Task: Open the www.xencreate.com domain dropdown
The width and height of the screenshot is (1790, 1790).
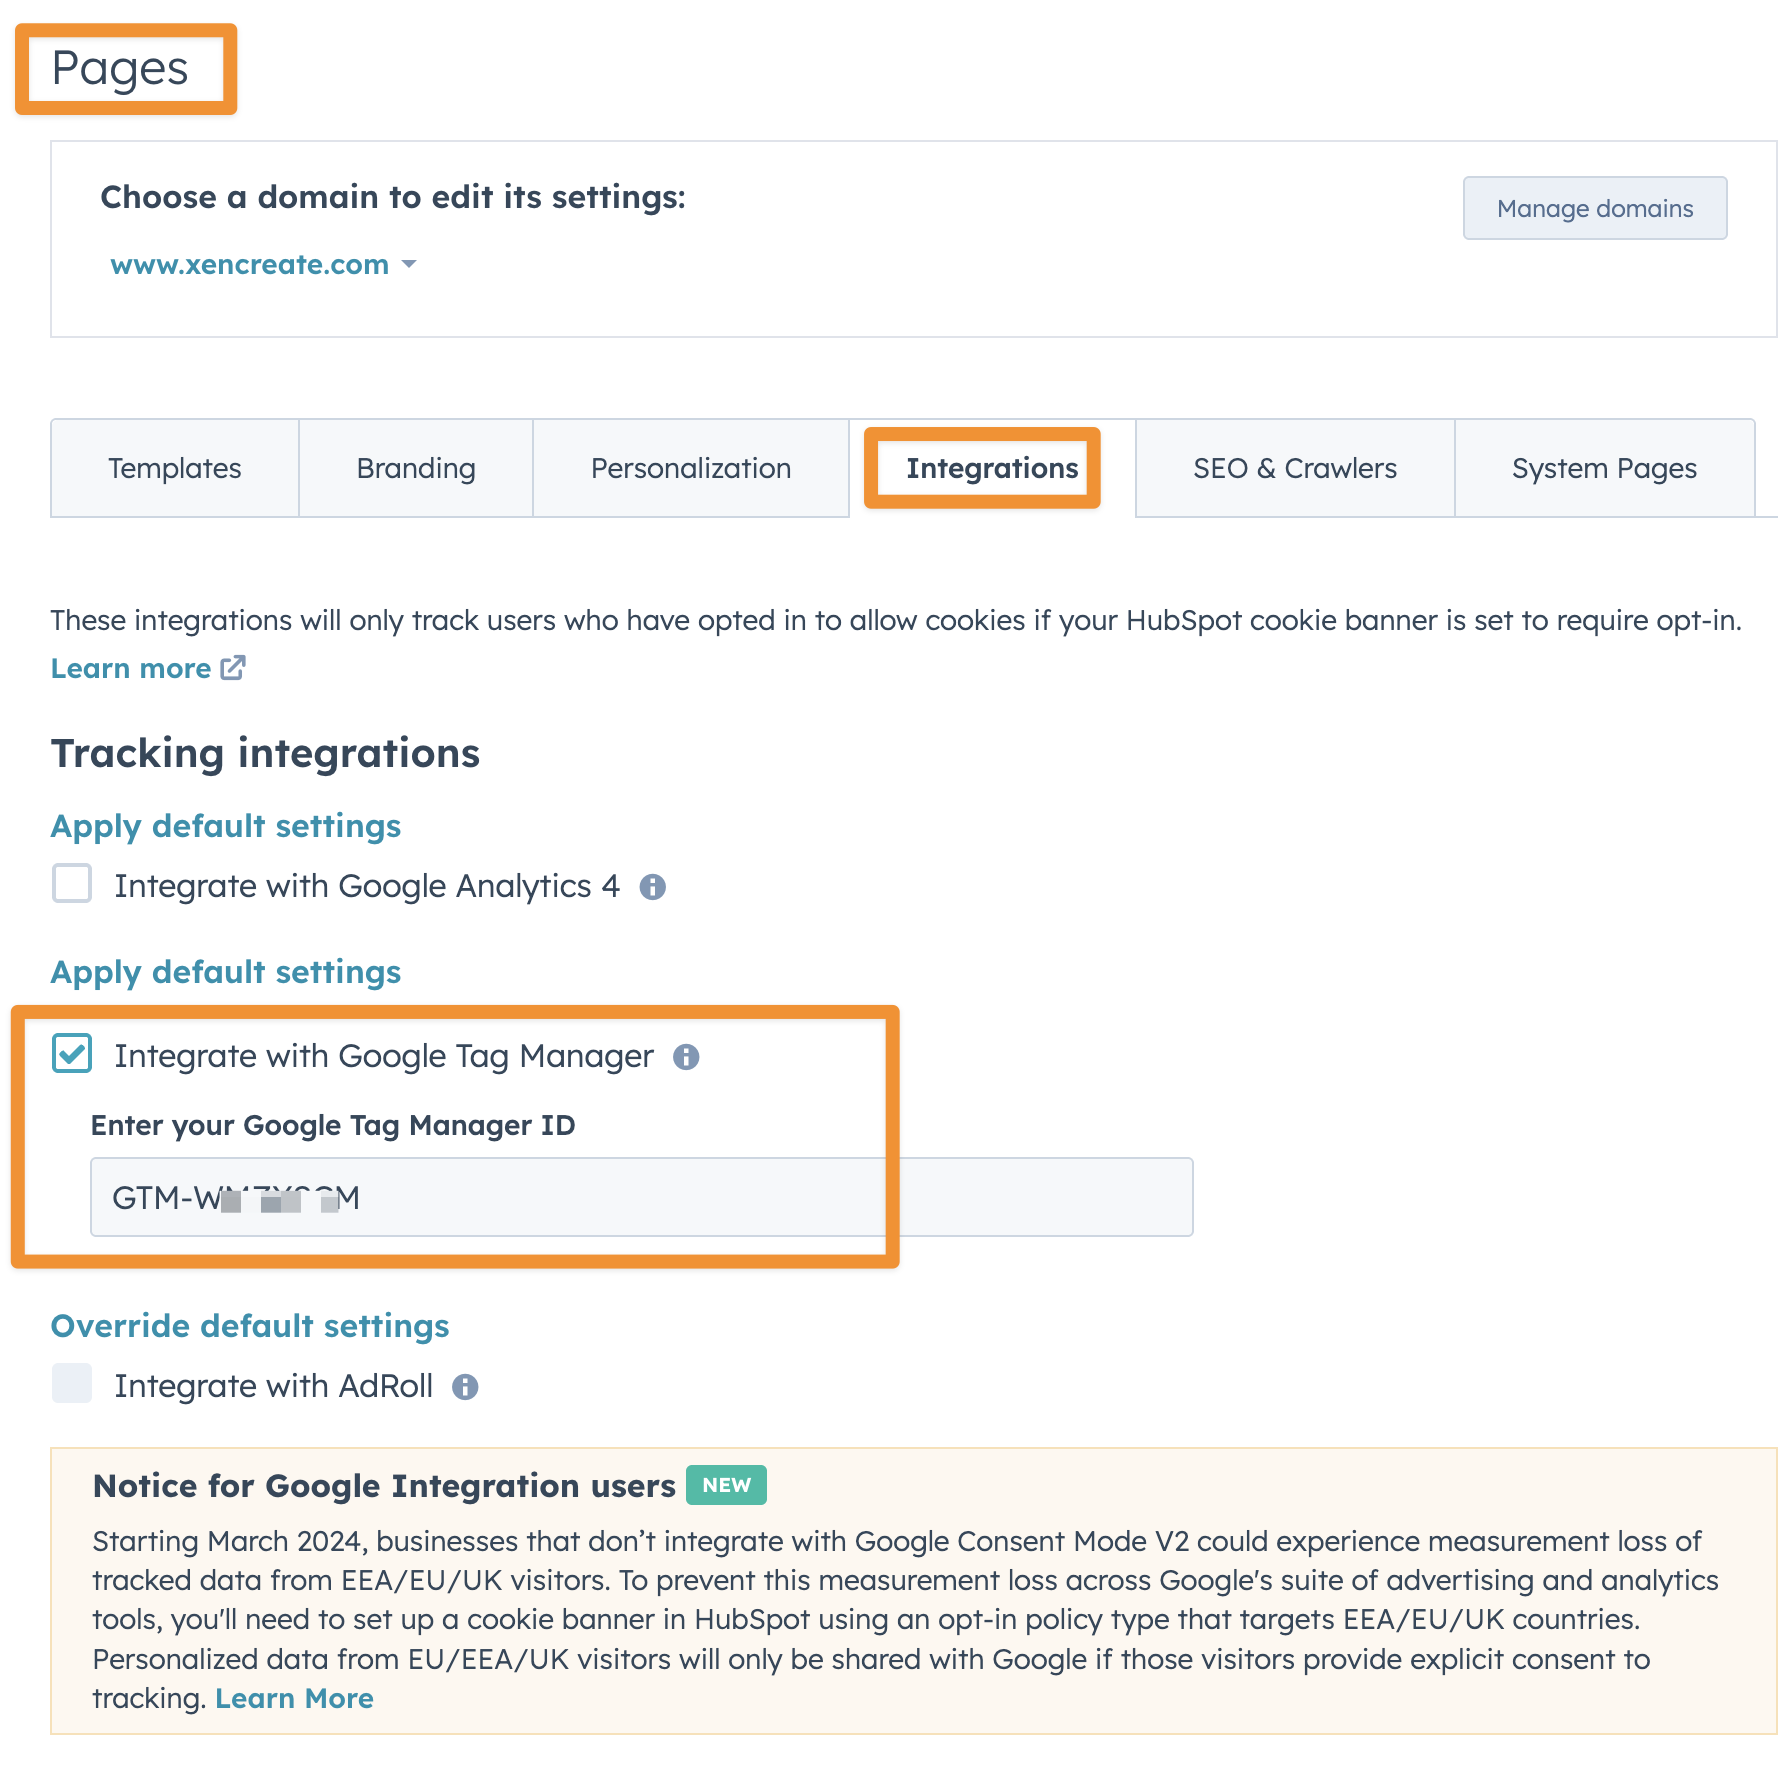Action: pos(250,265)
